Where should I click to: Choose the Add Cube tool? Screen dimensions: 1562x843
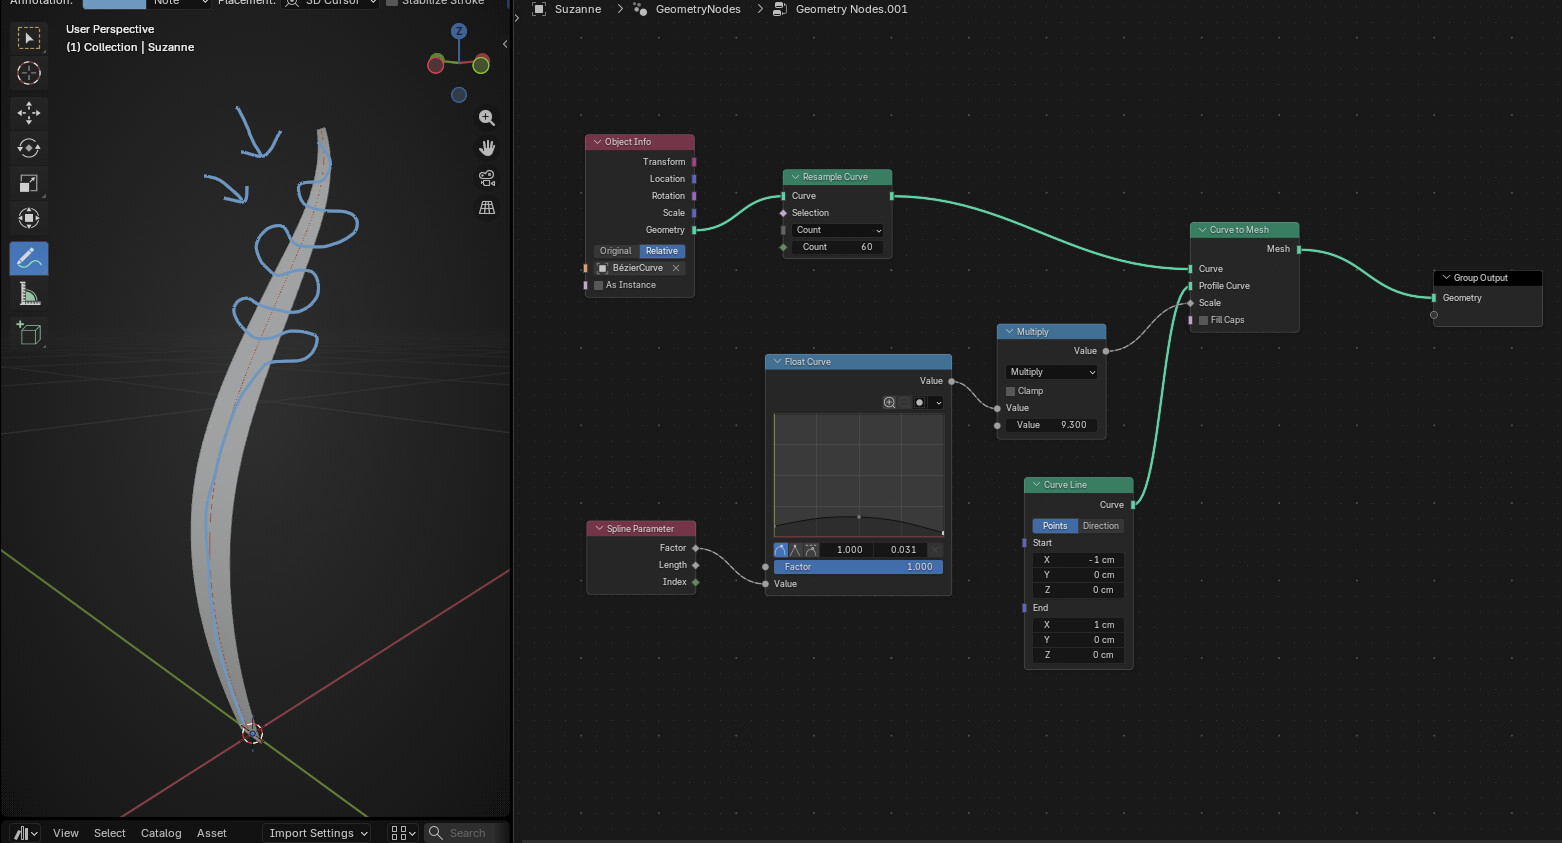click(29, 333)
